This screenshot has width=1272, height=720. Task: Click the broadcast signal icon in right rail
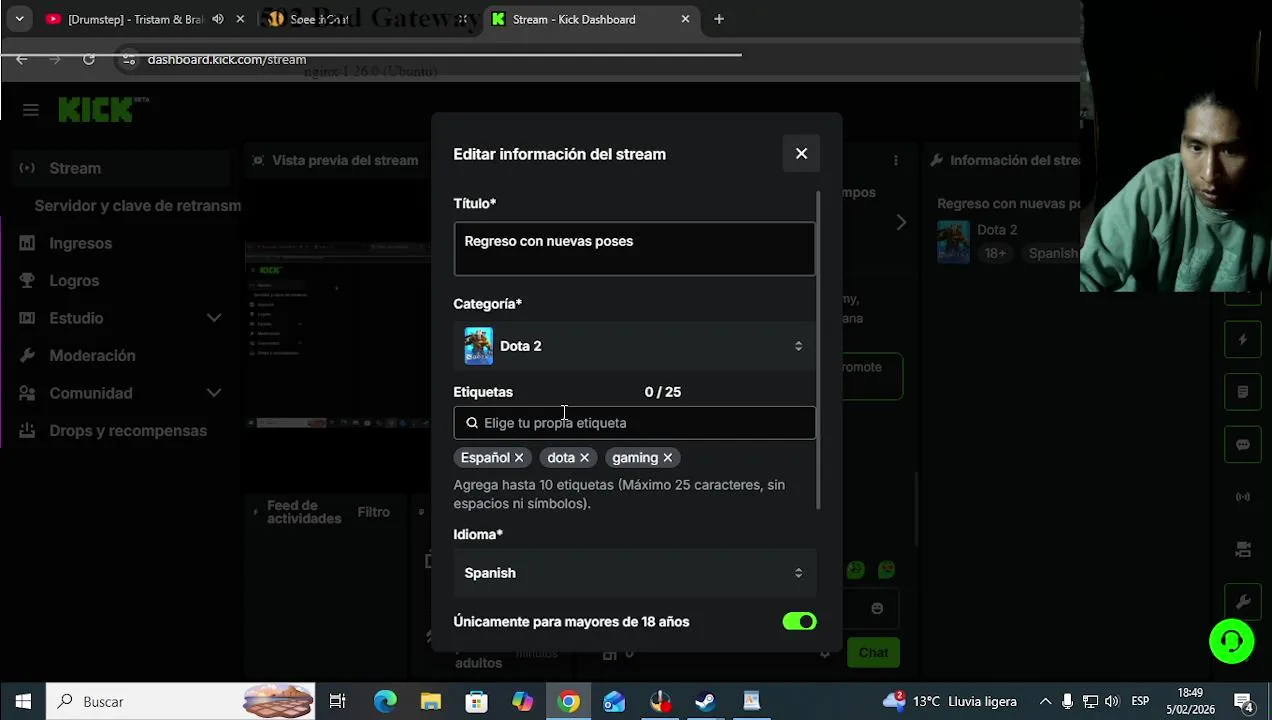click(1243, 497)
